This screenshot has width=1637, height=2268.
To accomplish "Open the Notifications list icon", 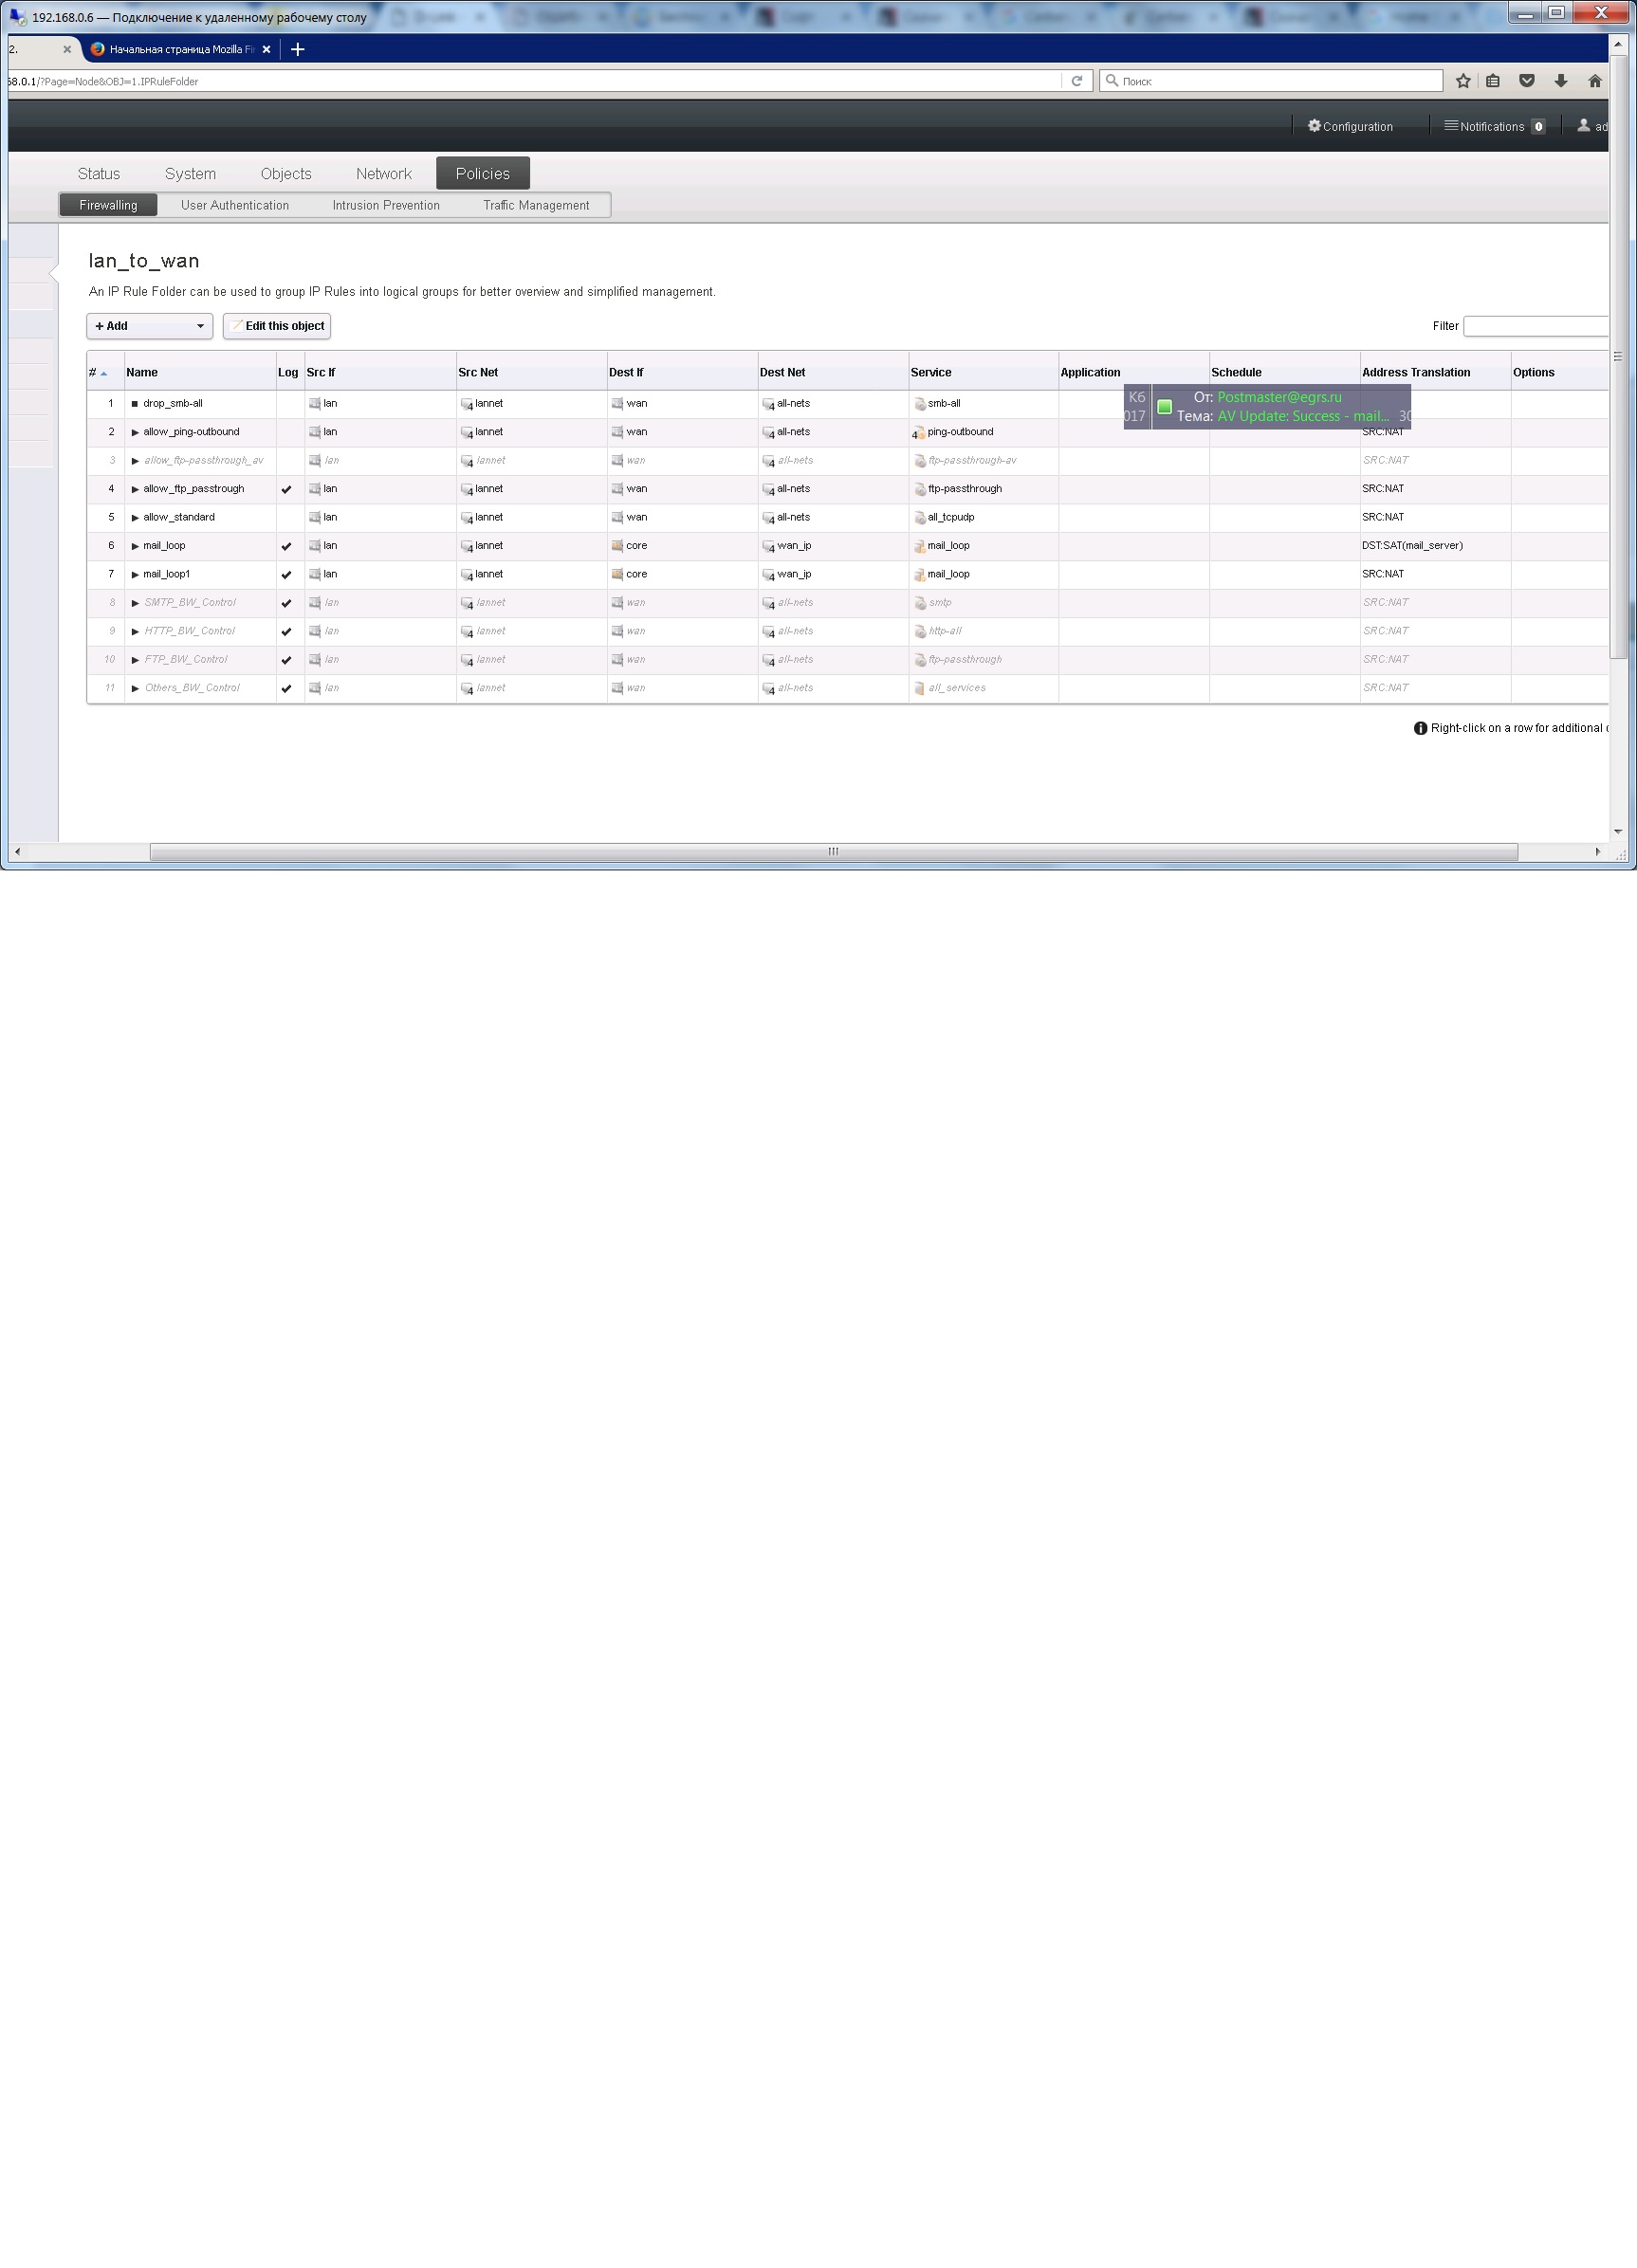I will point(1450,126).
